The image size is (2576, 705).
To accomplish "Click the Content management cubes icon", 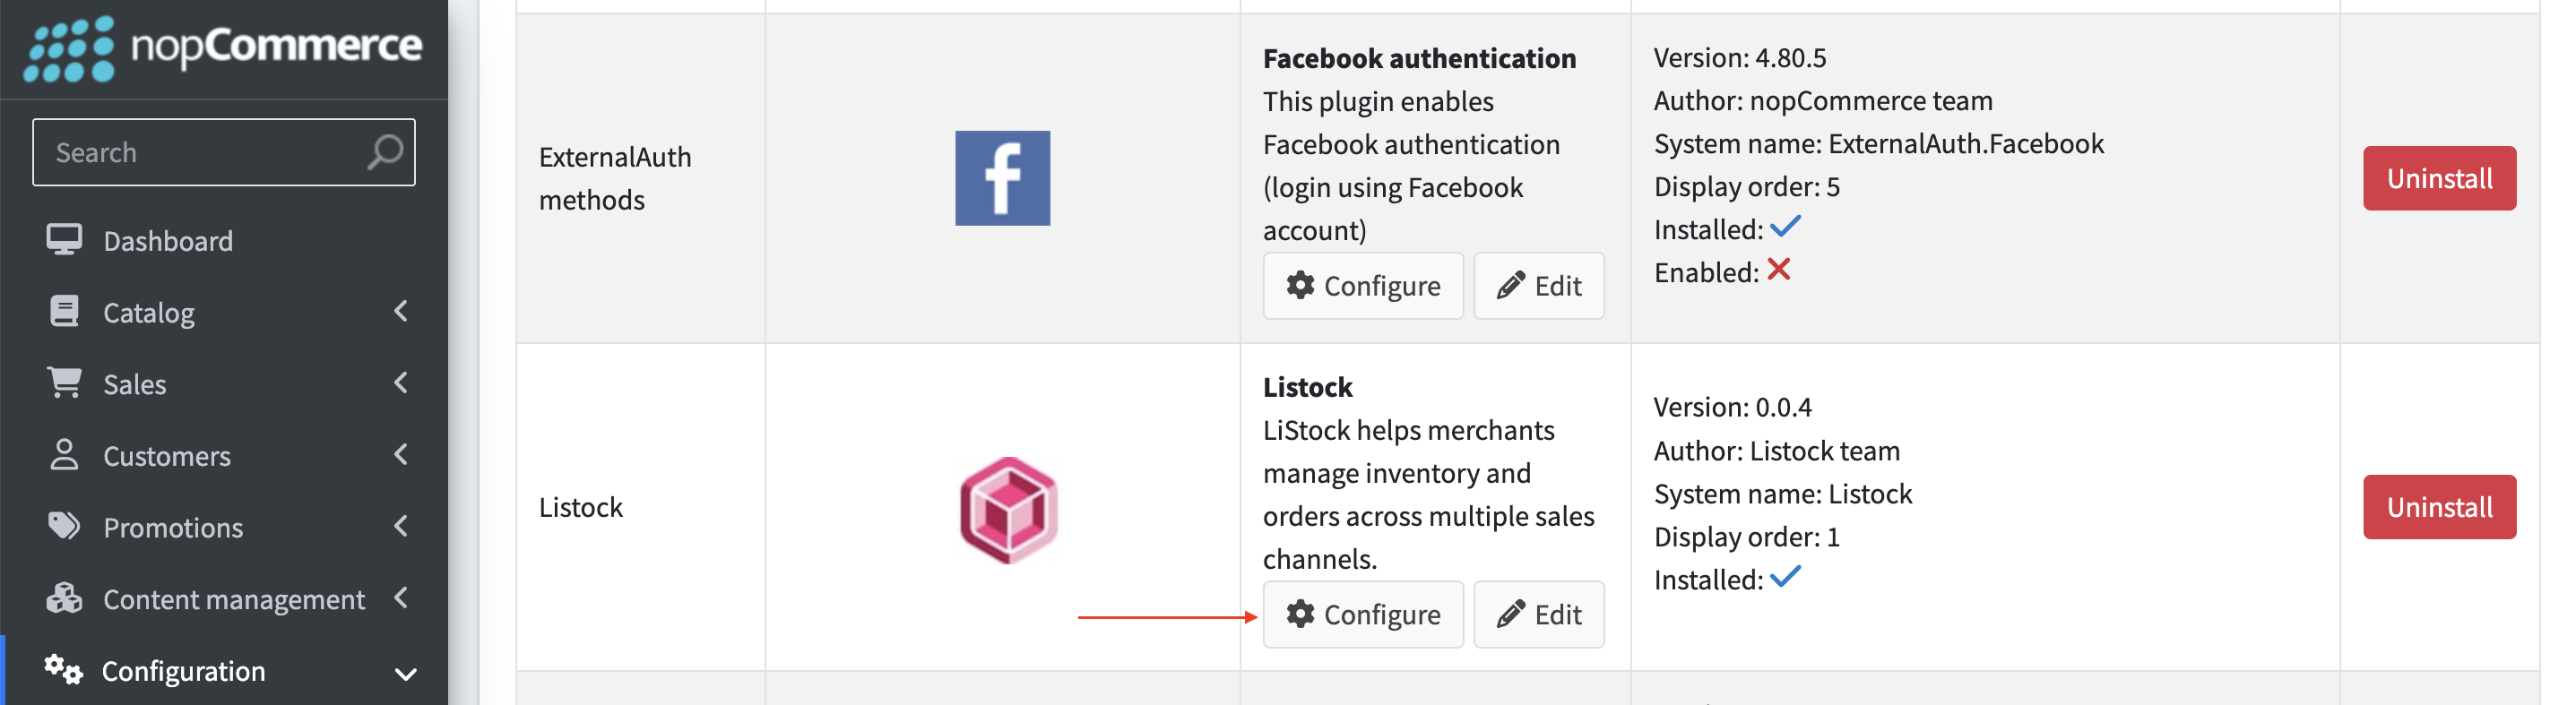I will [64, 598].
